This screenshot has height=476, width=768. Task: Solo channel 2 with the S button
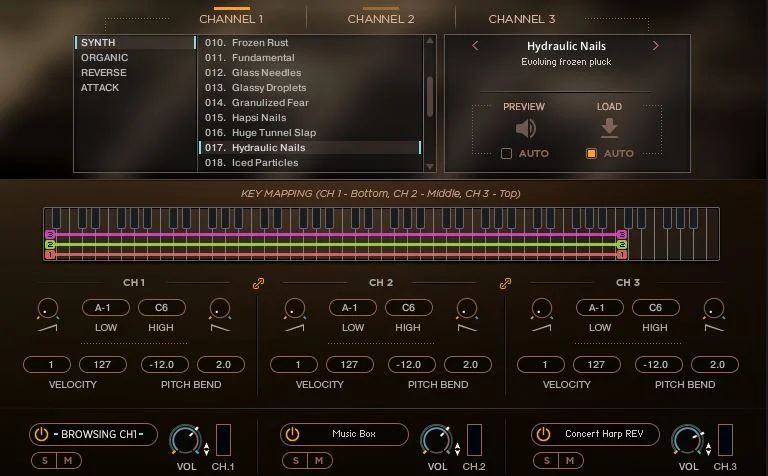click(x=295, y=460)
